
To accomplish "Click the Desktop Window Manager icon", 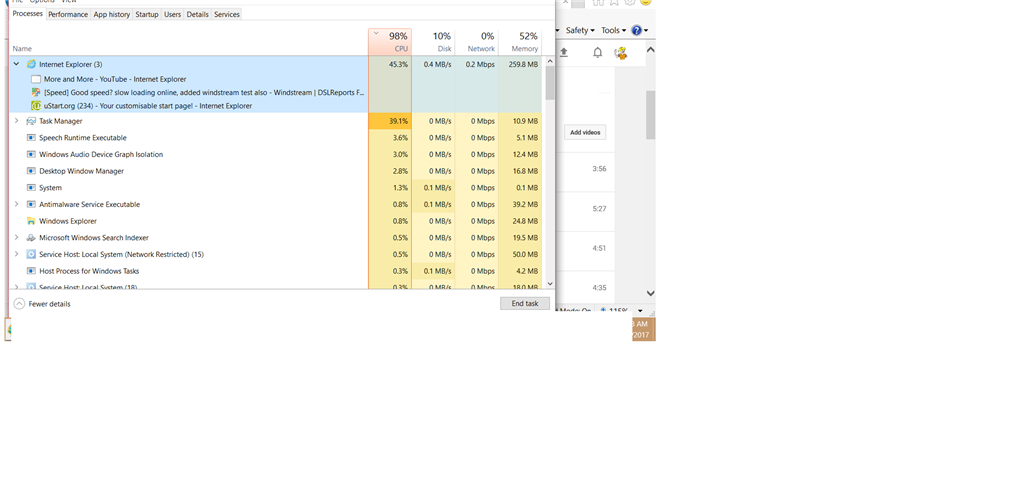I will point(31,171).
